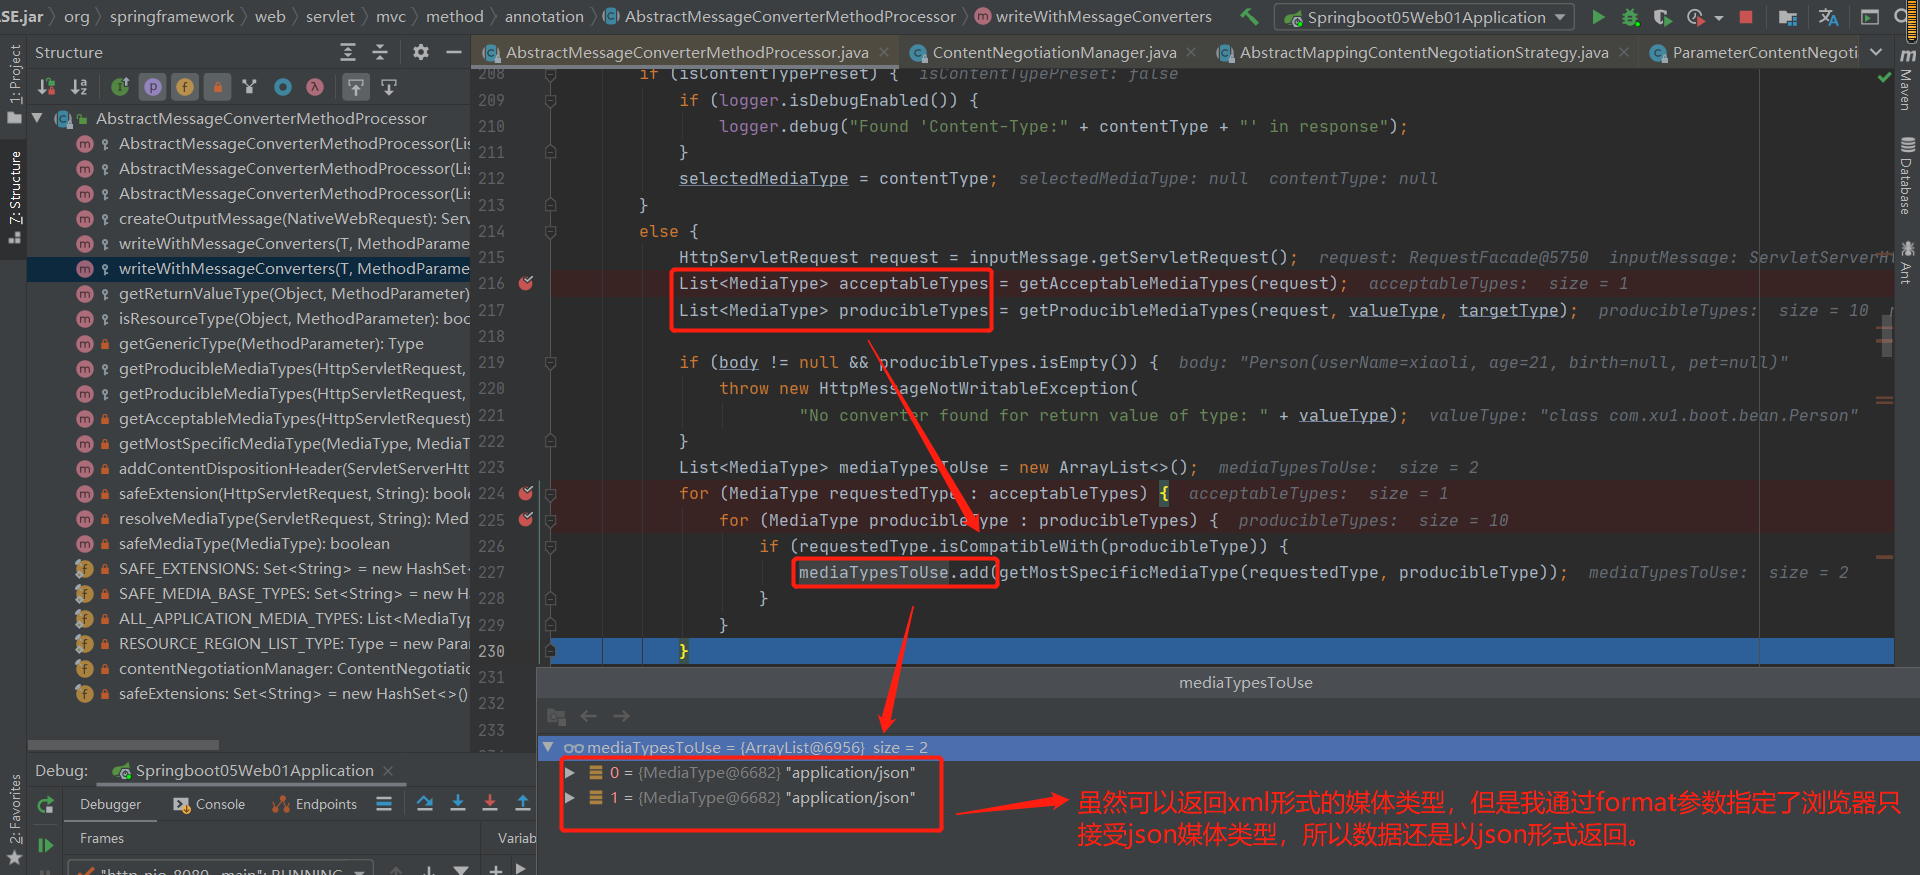The width and height of the screenshot is (1920, 875).
Task: Hide the Structure panel with the minus icon
Action: pos(453,52)
